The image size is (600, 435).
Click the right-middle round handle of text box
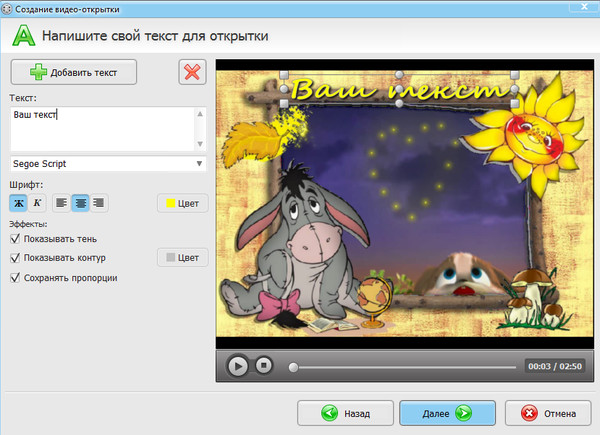coord(515,89)
